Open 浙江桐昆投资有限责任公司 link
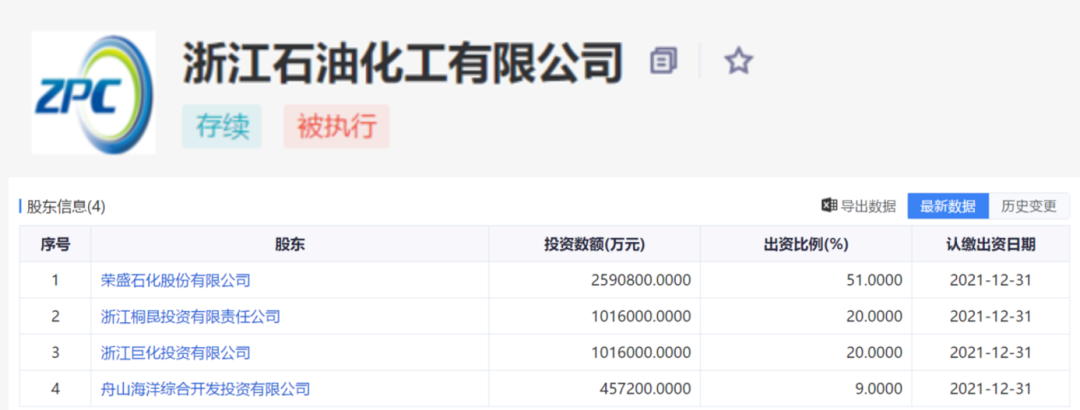This screenshot has height=410, width=1080. [x=190, y=316]
